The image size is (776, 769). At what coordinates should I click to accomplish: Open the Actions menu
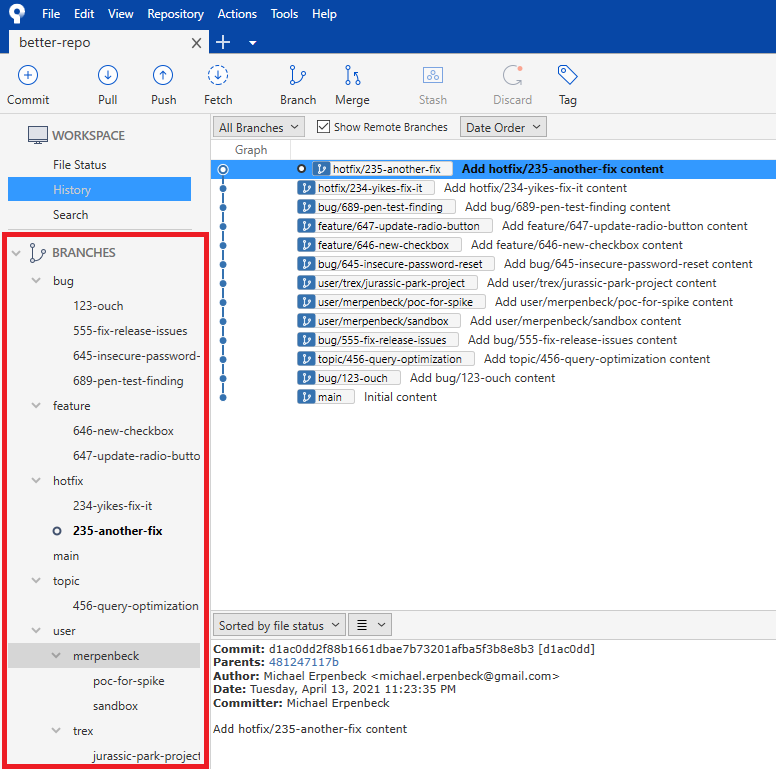(x=237, y=14)
